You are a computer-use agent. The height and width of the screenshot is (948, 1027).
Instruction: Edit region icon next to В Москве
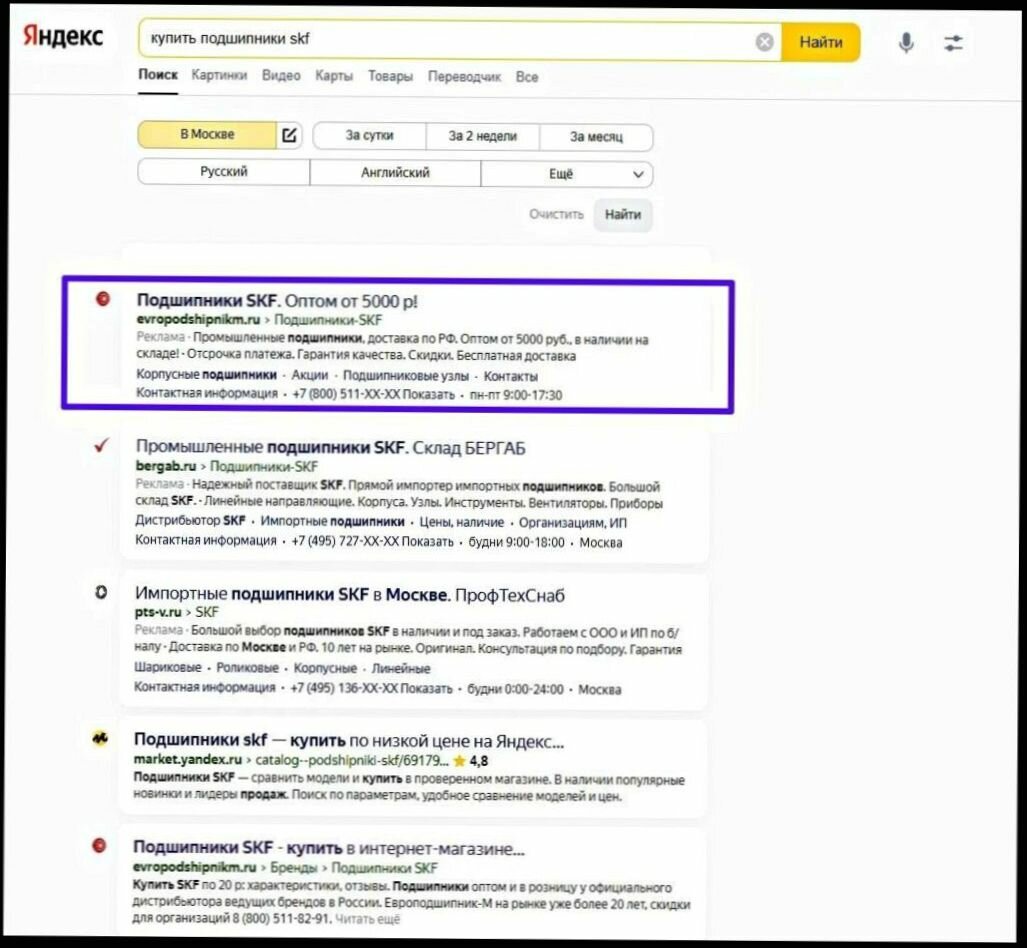289,136
